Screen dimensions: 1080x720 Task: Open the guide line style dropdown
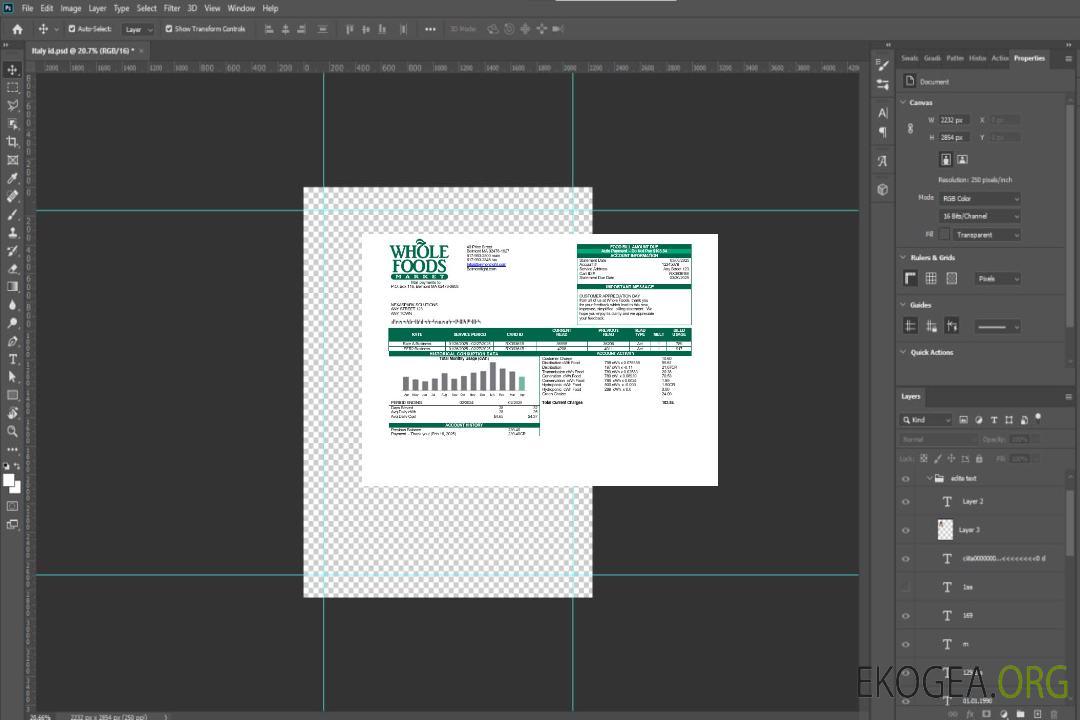point(998,327)
